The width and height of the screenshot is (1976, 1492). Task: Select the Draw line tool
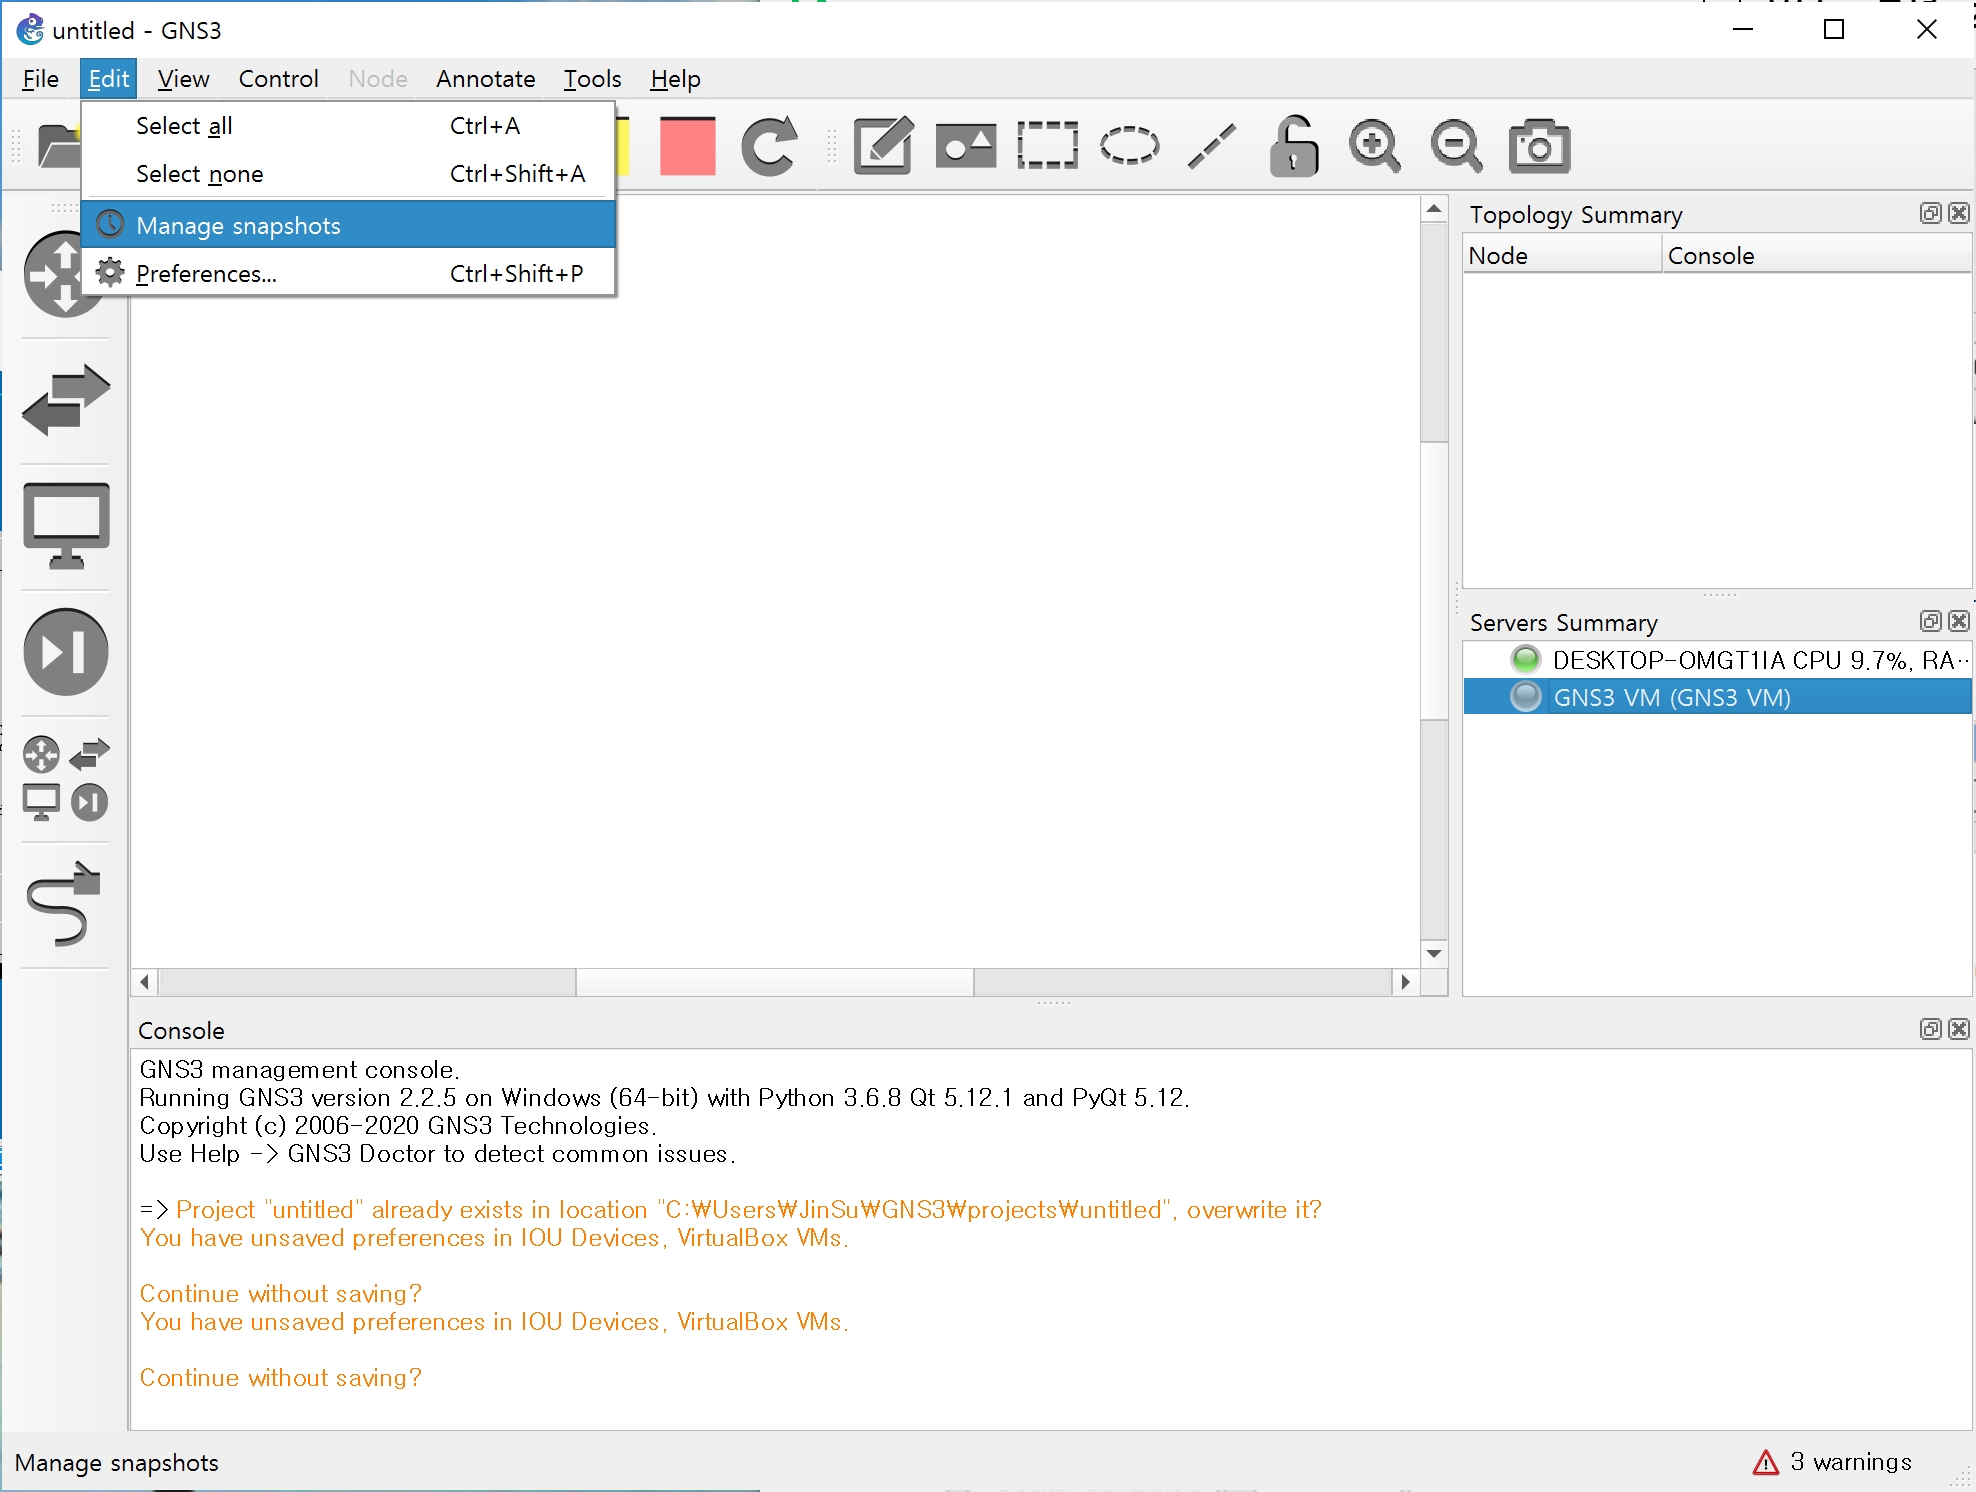pos(1211,146)
